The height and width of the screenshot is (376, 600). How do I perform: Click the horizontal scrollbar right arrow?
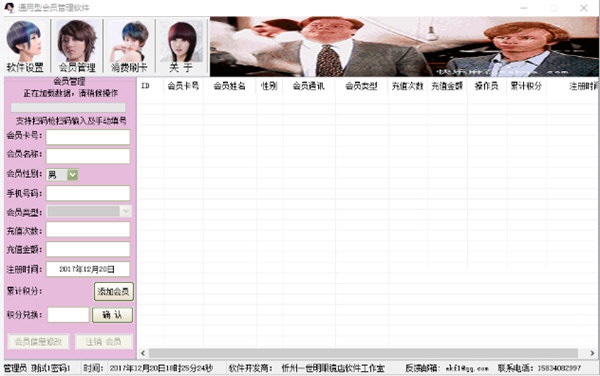pyautogui.click(x=592, y=353)
